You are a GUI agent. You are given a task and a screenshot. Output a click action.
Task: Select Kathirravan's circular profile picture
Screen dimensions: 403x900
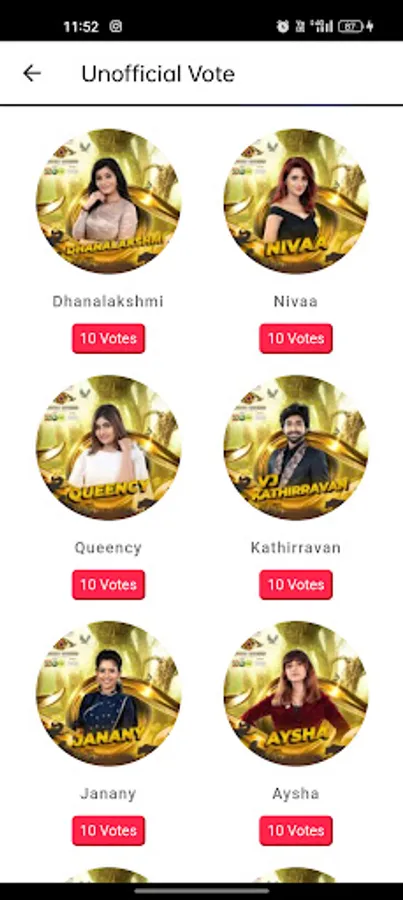tap(296, 447)
